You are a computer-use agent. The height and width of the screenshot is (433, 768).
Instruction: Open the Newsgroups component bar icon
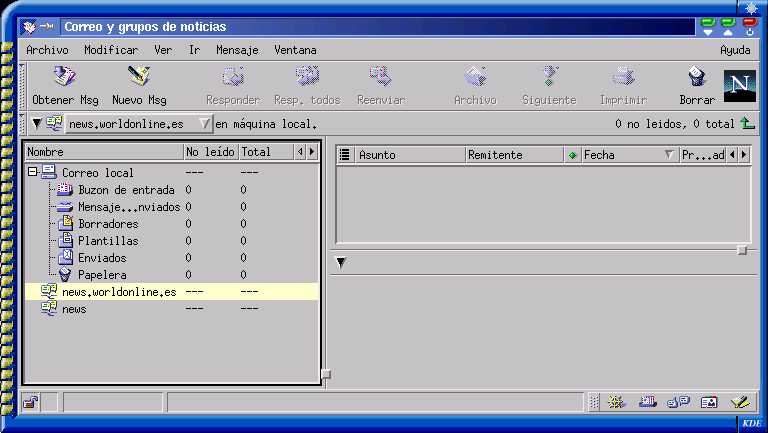point(678,403)
